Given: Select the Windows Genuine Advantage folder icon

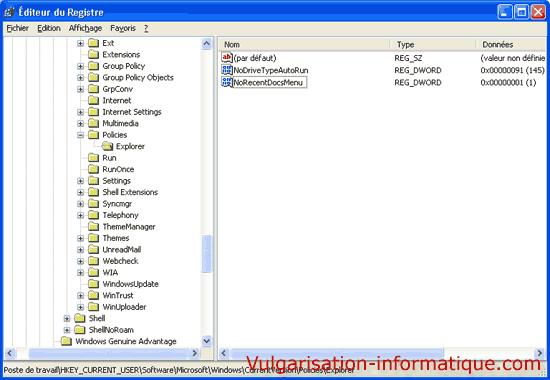Looking at the screenshot, I should coord(66,341).
